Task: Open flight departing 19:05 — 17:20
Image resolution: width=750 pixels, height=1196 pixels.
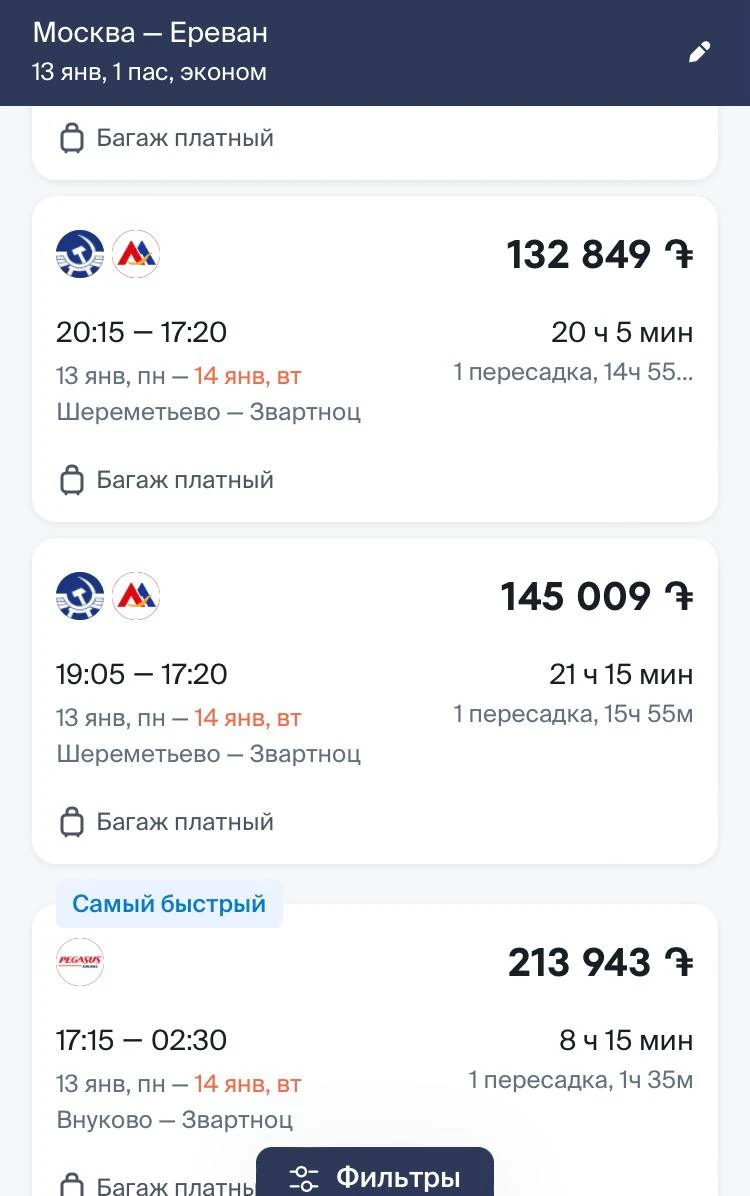Action: pyautogui.click(x=375, y=701)
